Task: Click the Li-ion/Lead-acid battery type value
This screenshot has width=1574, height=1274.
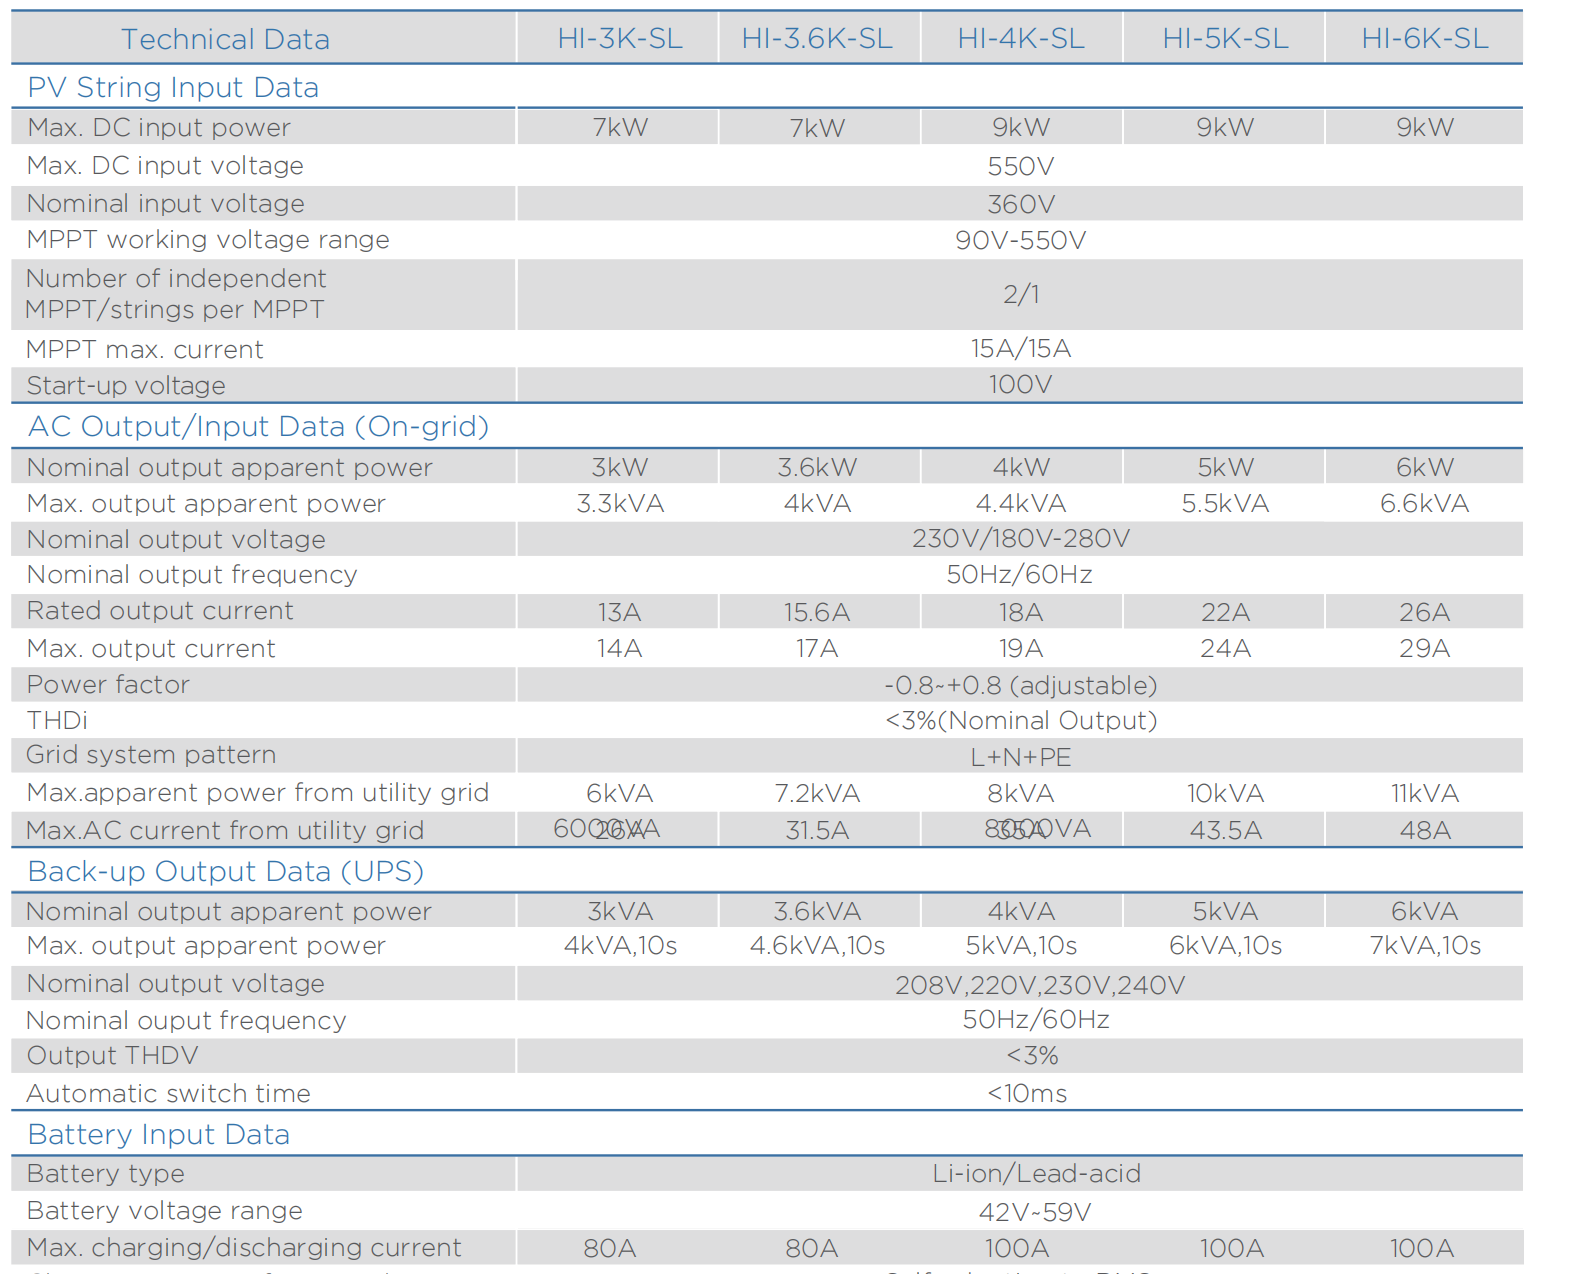Action: (1036, 1173)
